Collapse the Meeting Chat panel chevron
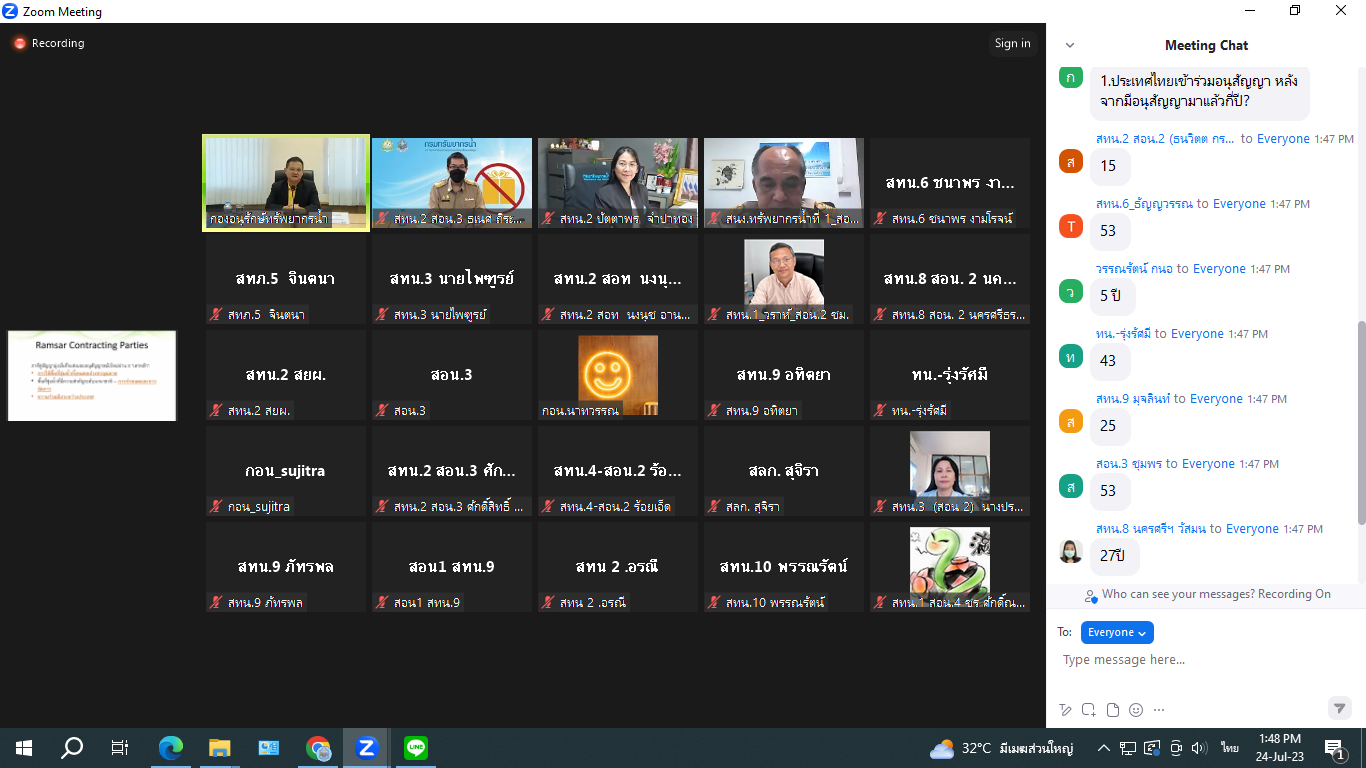The height and width of the screenshot is (768, 1366). click(1070, 45)
